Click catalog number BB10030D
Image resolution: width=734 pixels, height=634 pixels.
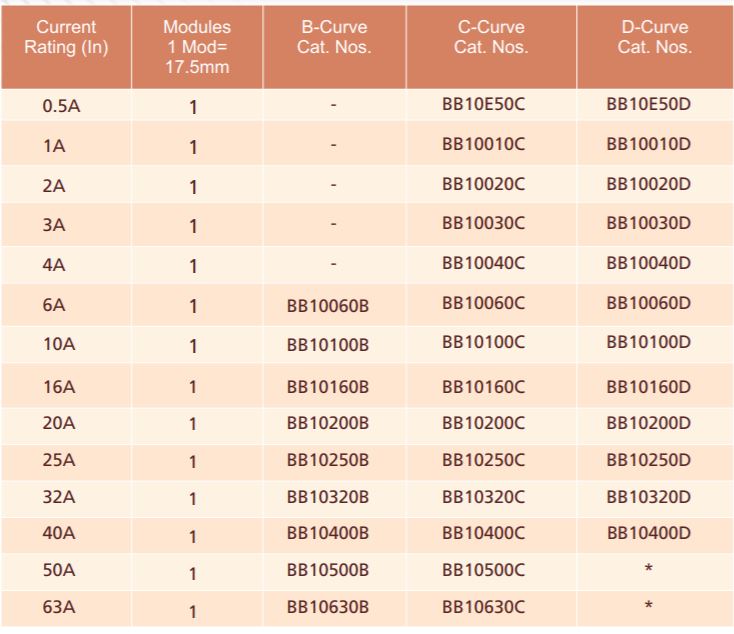tap(648, 222)
